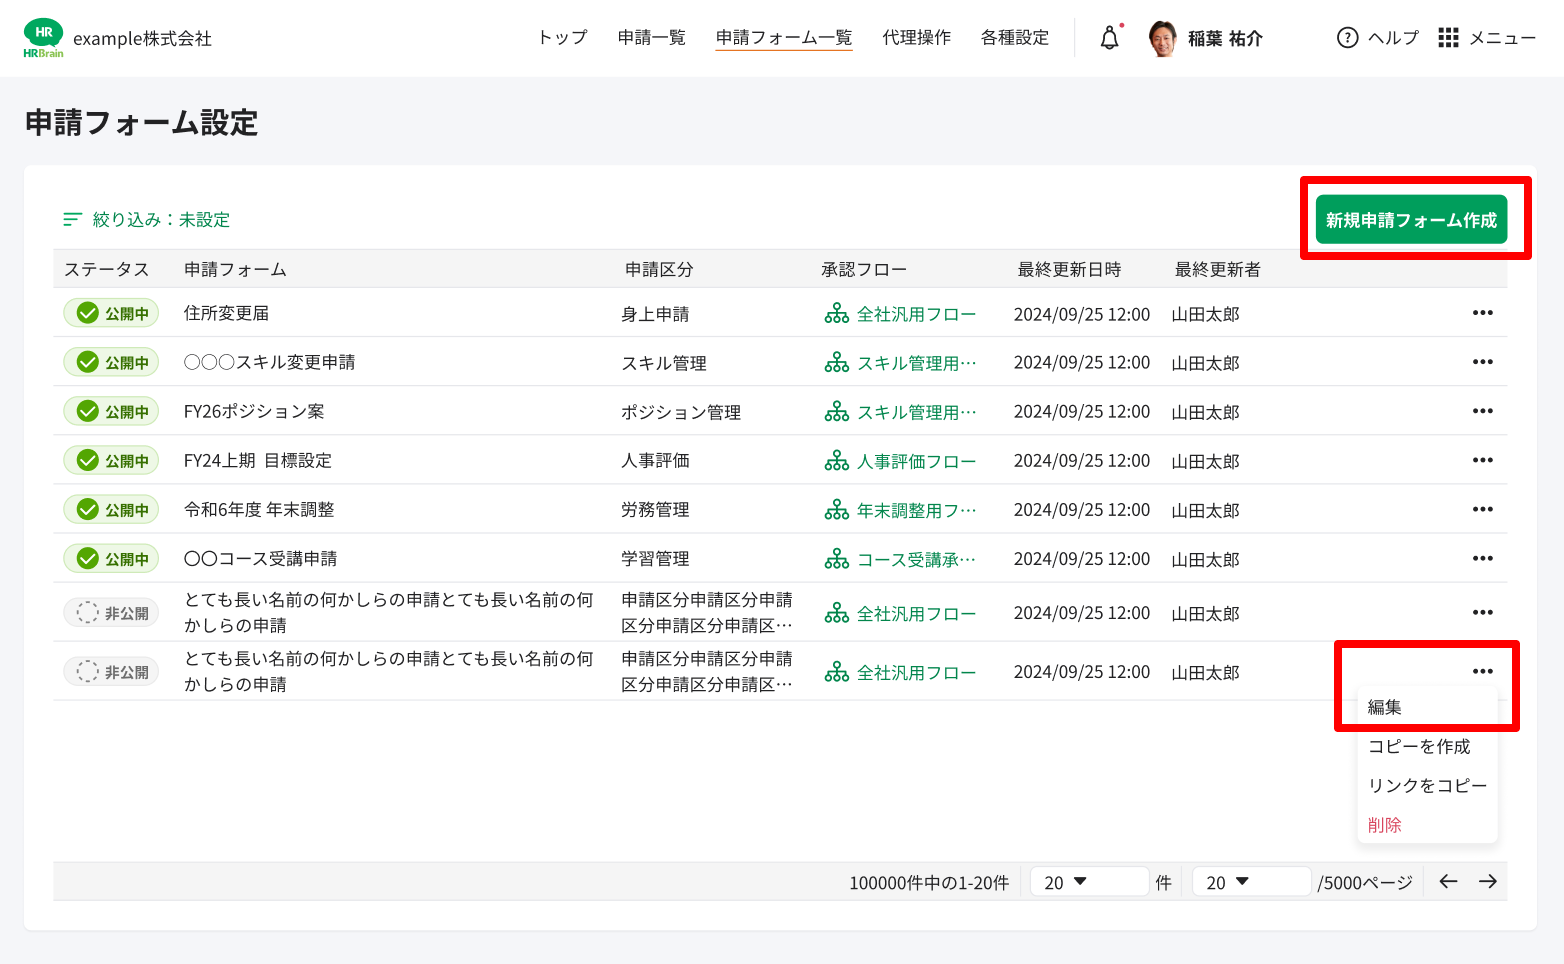1564x964 pixels.
Task: Open the ellipsis menu on 住所変更届 row
Action: pos(1483,312)
